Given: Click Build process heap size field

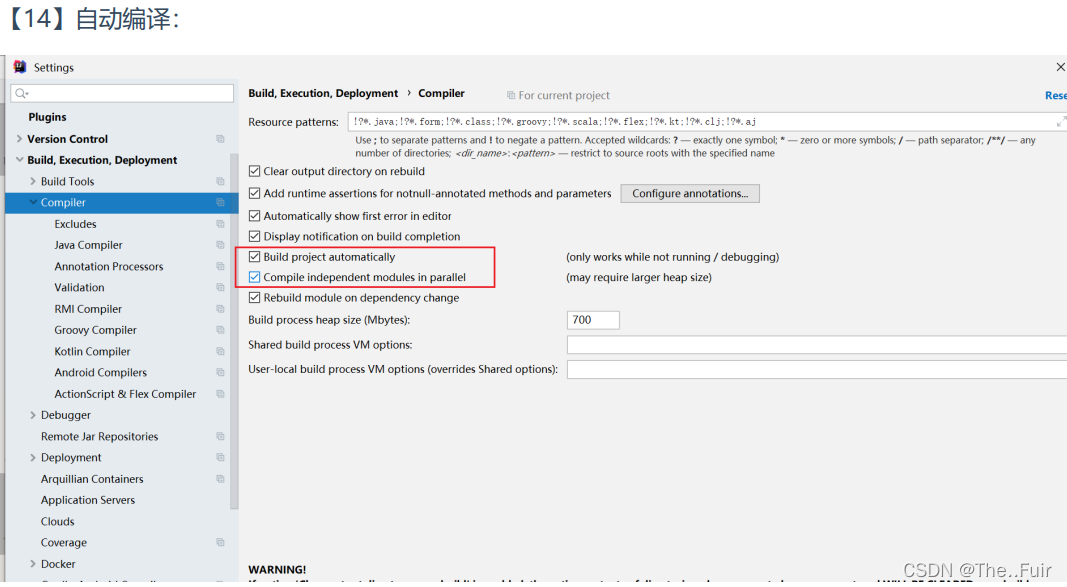Looking at the screenshot, I should tap(593, 320).
